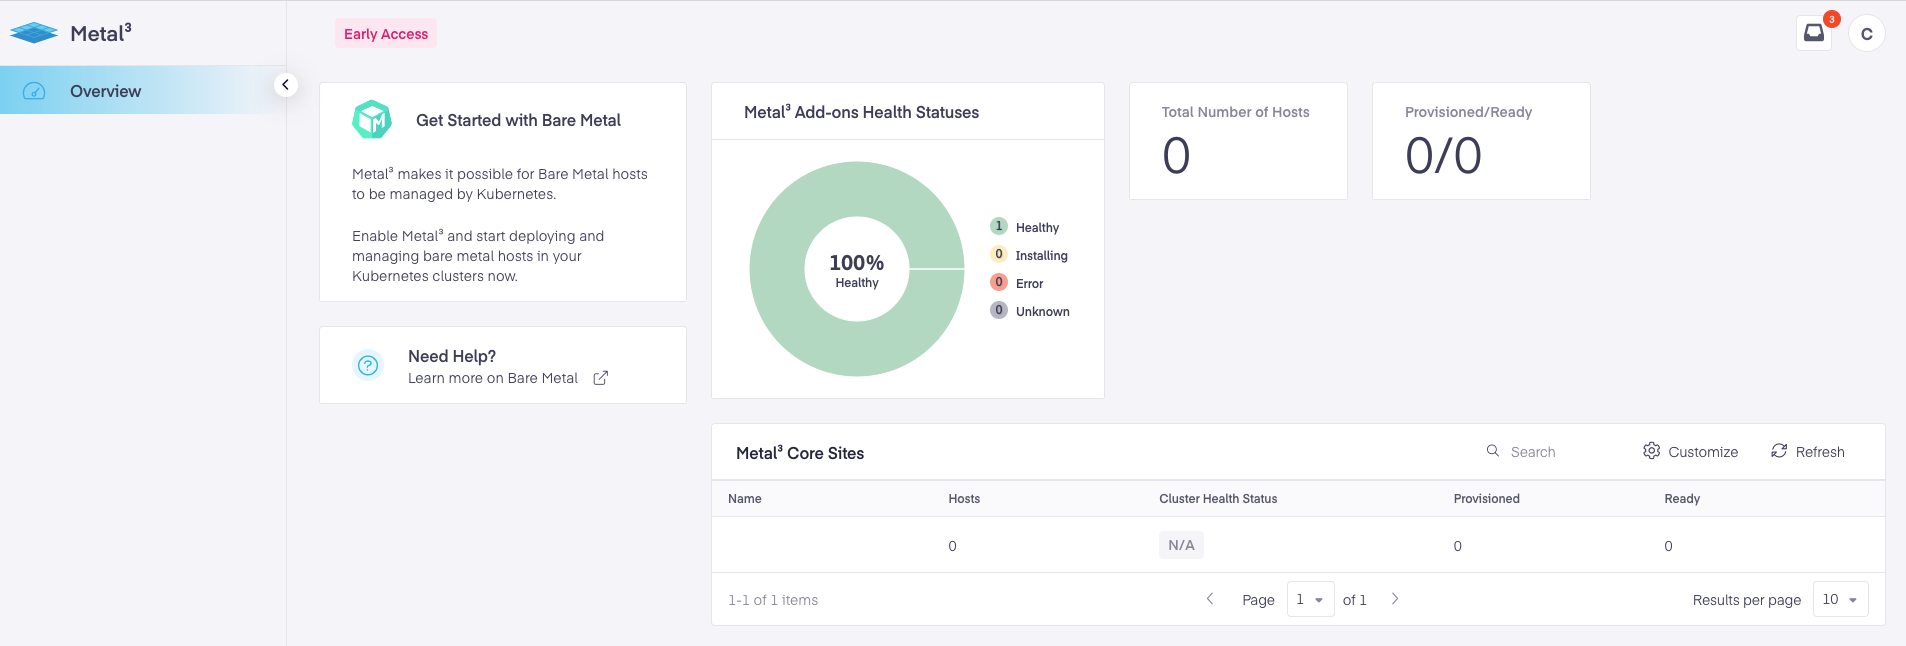Click the N/A cluster health badge

(x=1181, y=545)
